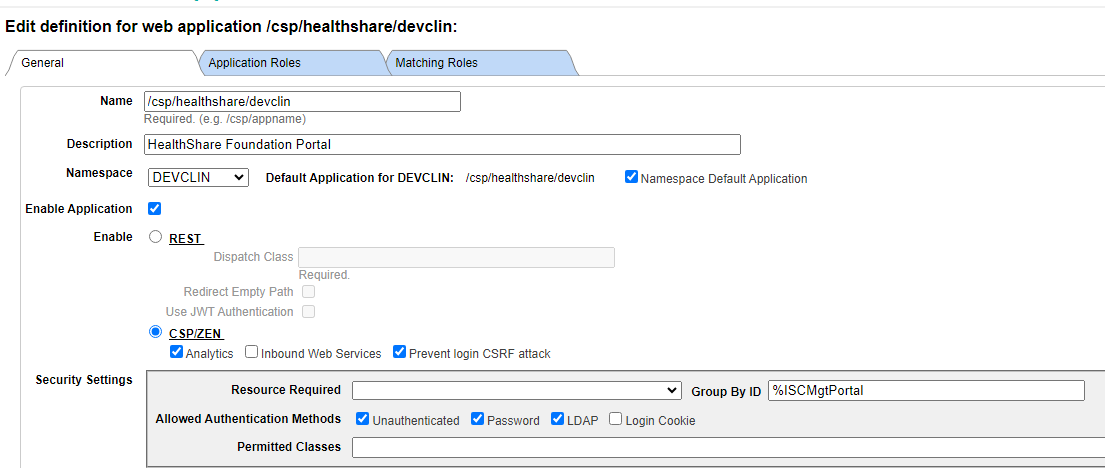1105x468 pixels.
Task: Select the REST radio button
Action: (x=156, y=237)
